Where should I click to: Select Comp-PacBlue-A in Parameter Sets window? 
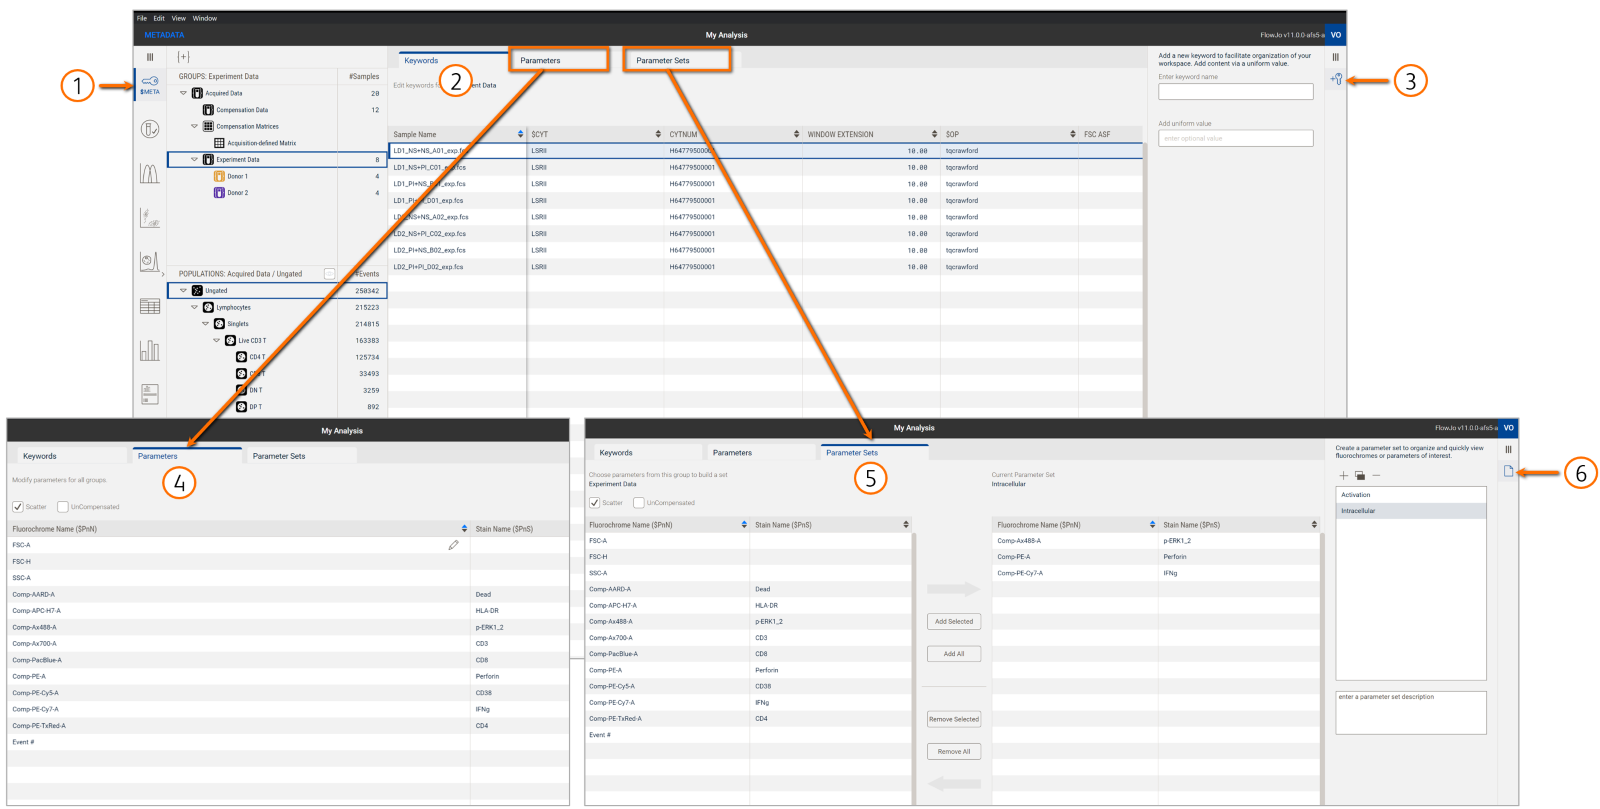750,654
